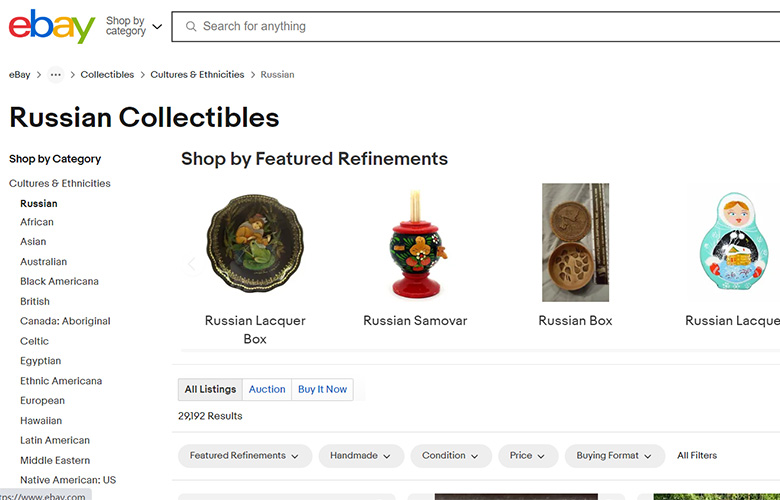The width and height of the screenshot is (780, 500).
Task: Open the Russian Samovar image
Action: (415, 243)
